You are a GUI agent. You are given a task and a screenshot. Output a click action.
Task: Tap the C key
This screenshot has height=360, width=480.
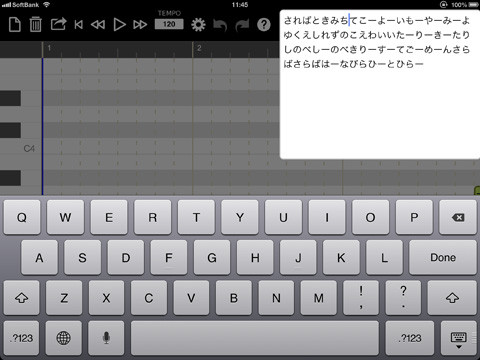pos(149,298)
